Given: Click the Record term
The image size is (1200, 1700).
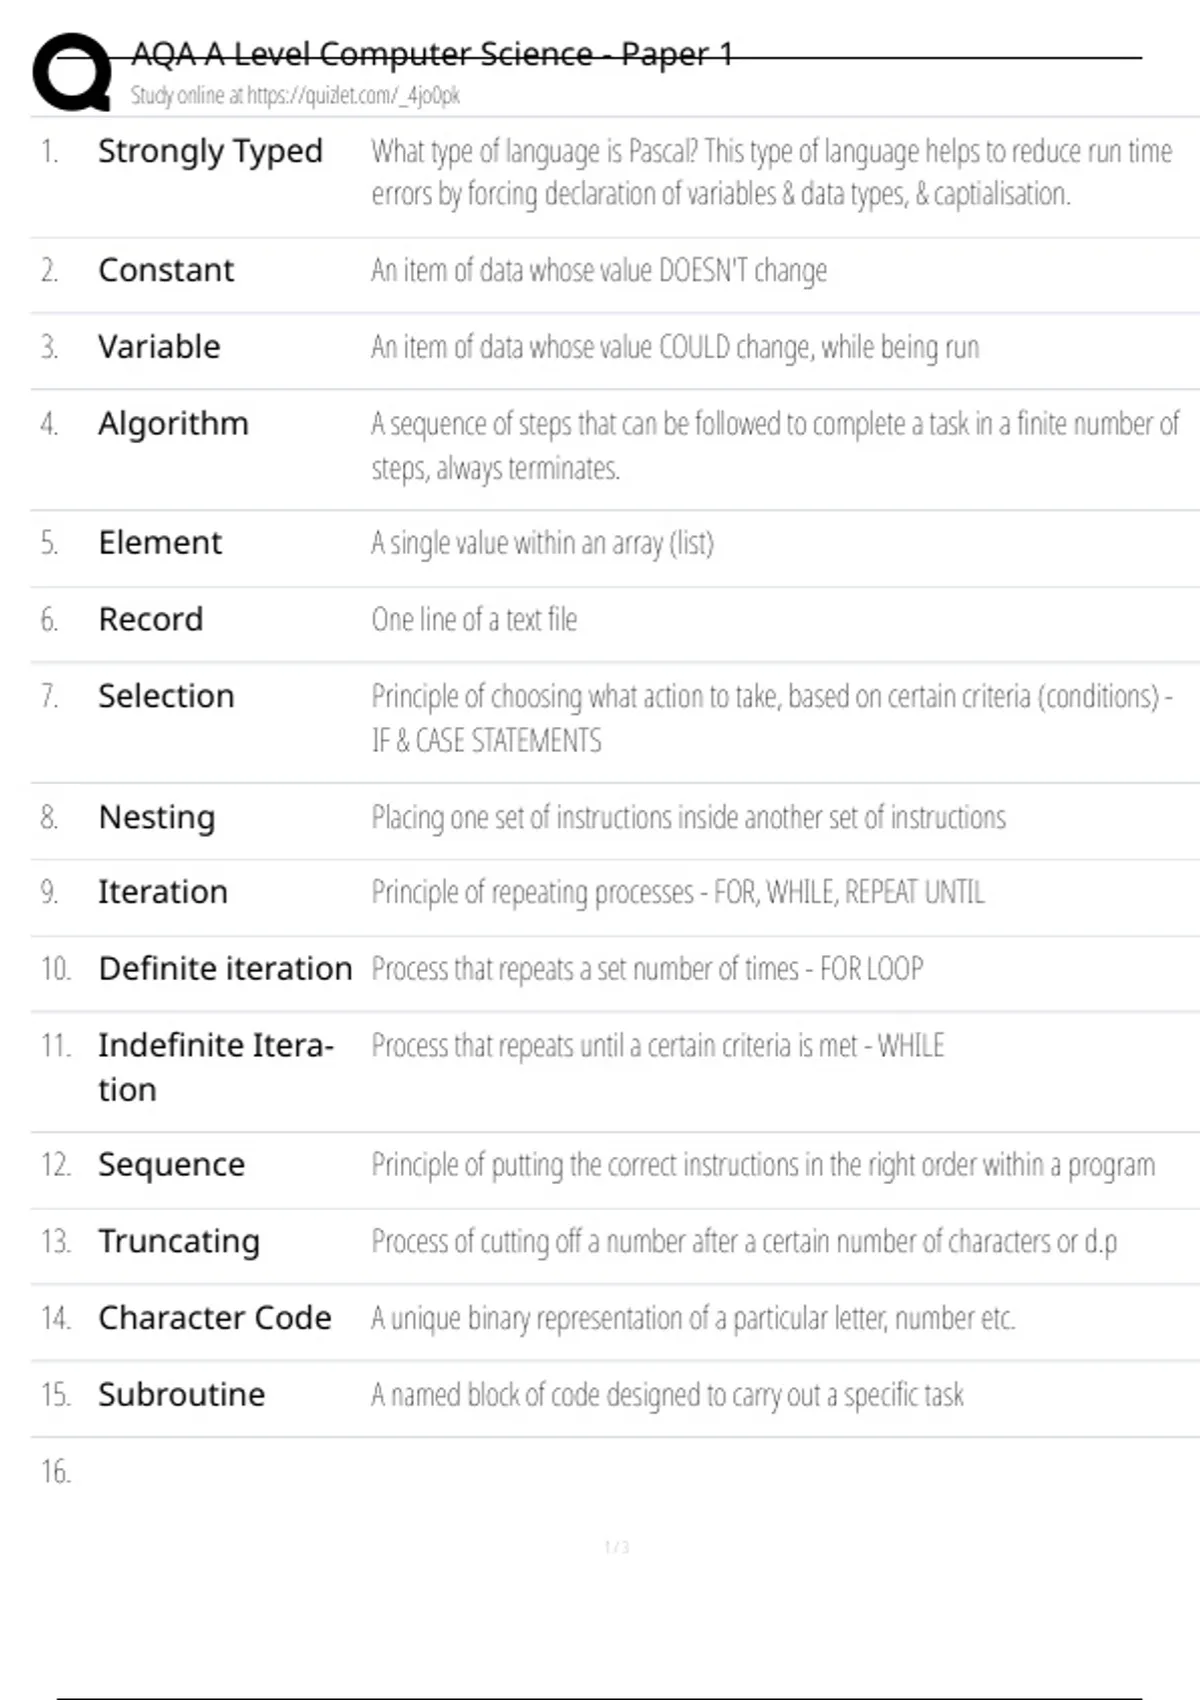Looking at the screenshot, I should [x=151, y=620].
